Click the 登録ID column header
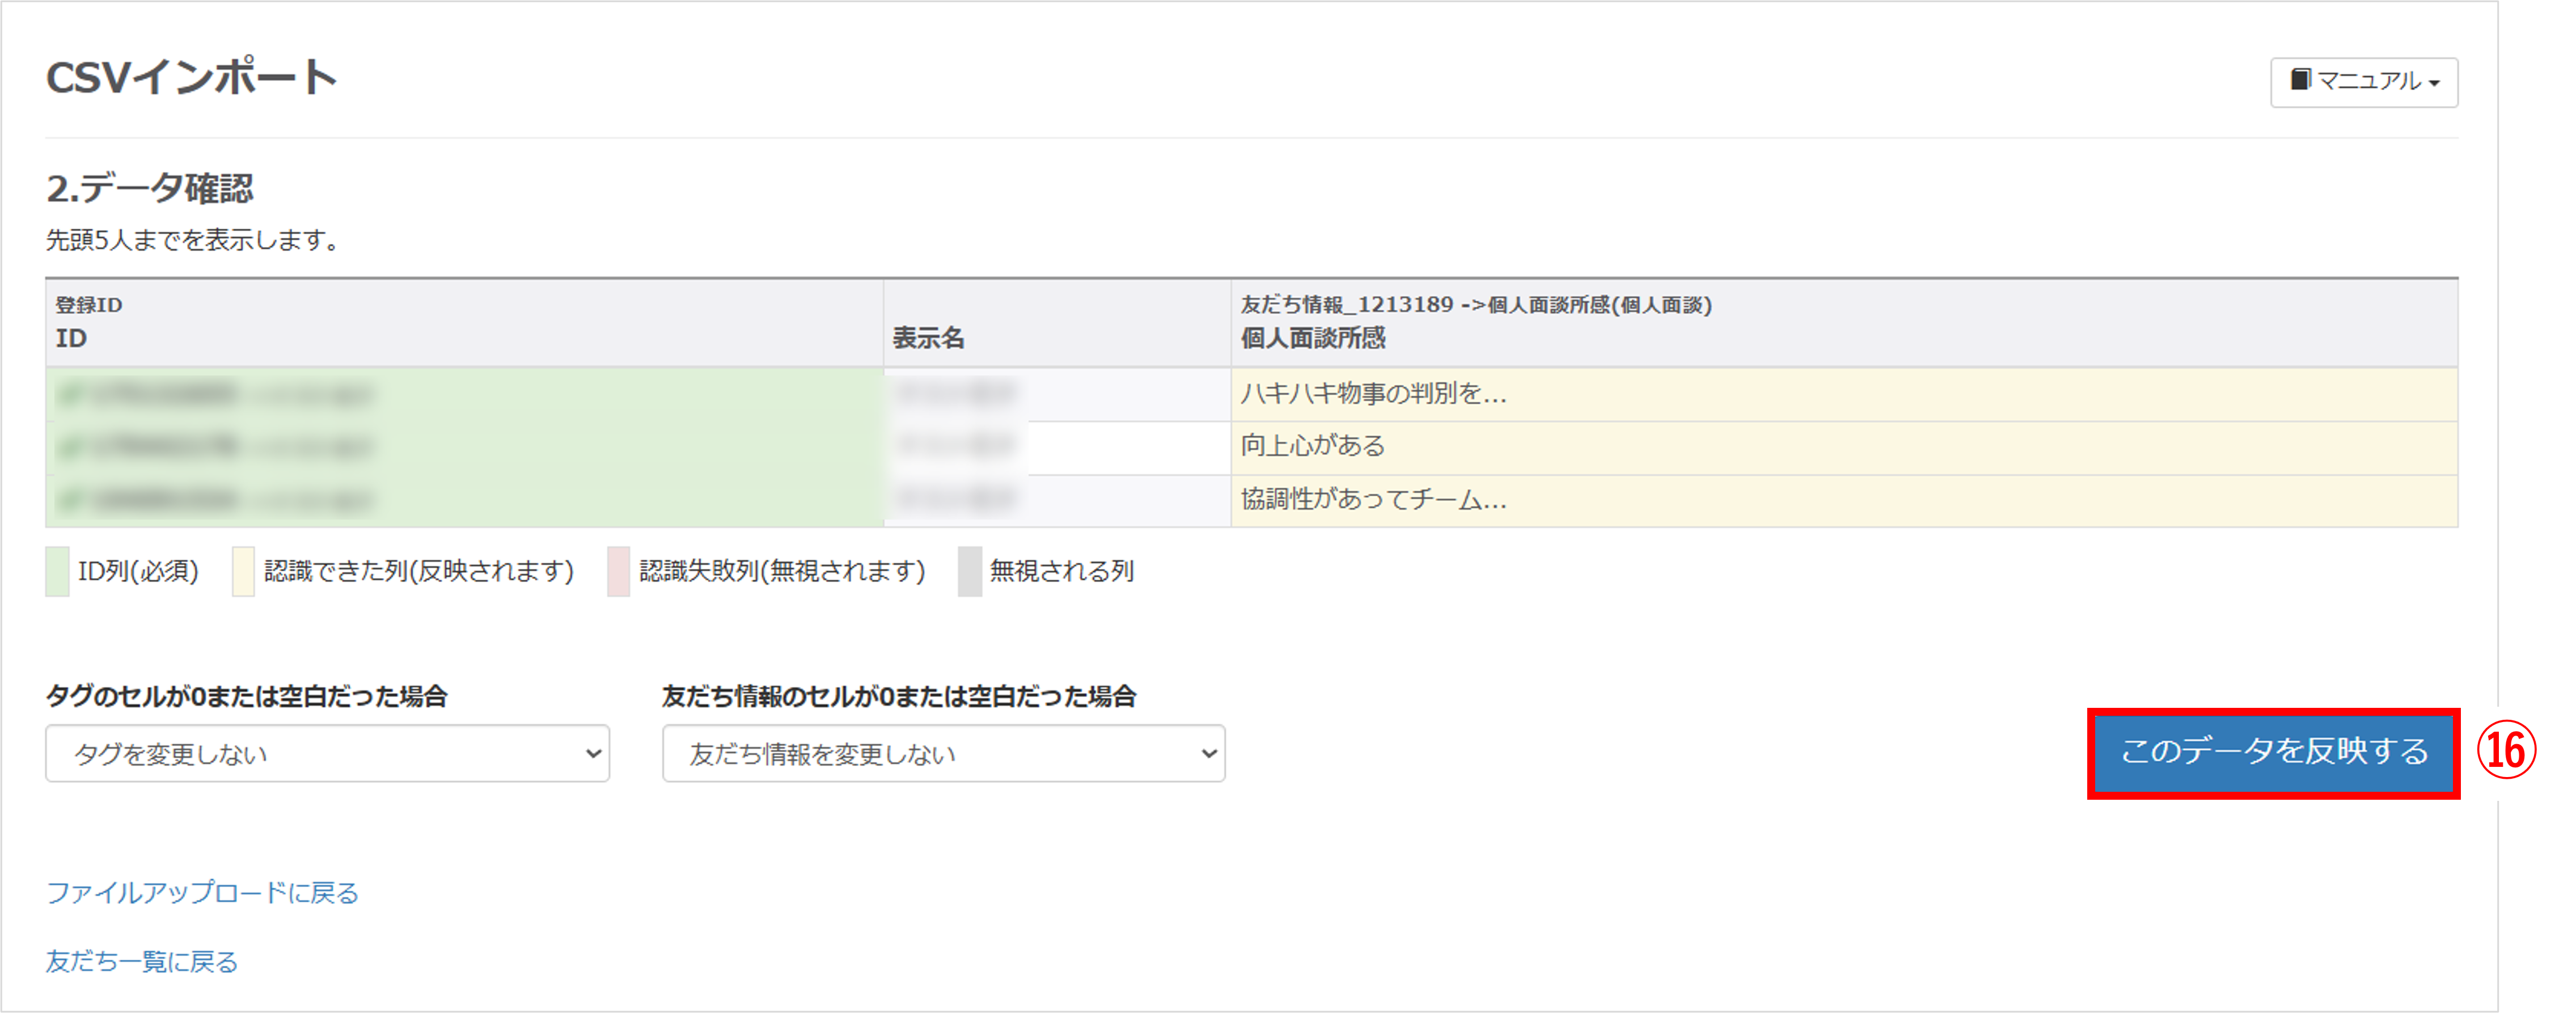The image size is (2576, 1013). [88, 305]
